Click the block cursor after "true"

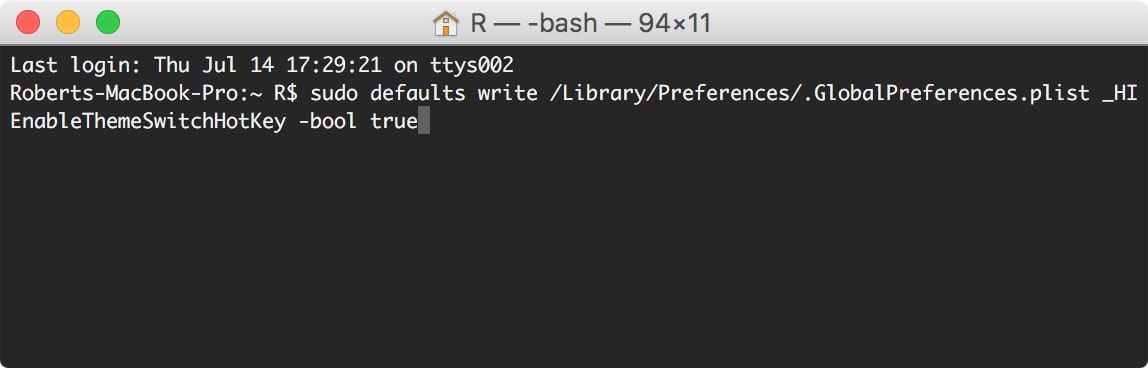[424, 121]
